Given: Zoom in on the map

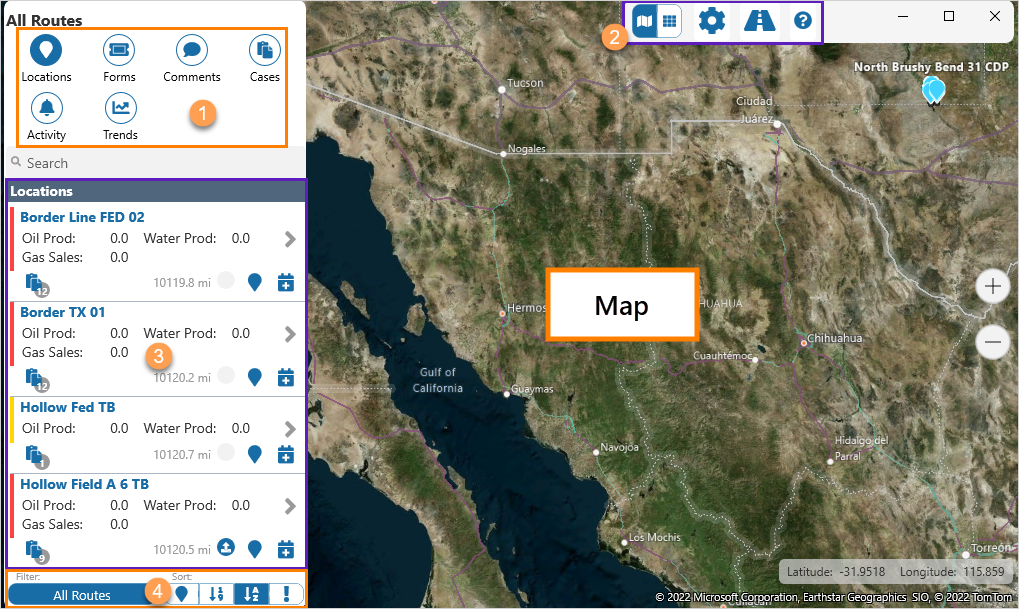Looking at the screenshot, I should [x=992, y=286].
